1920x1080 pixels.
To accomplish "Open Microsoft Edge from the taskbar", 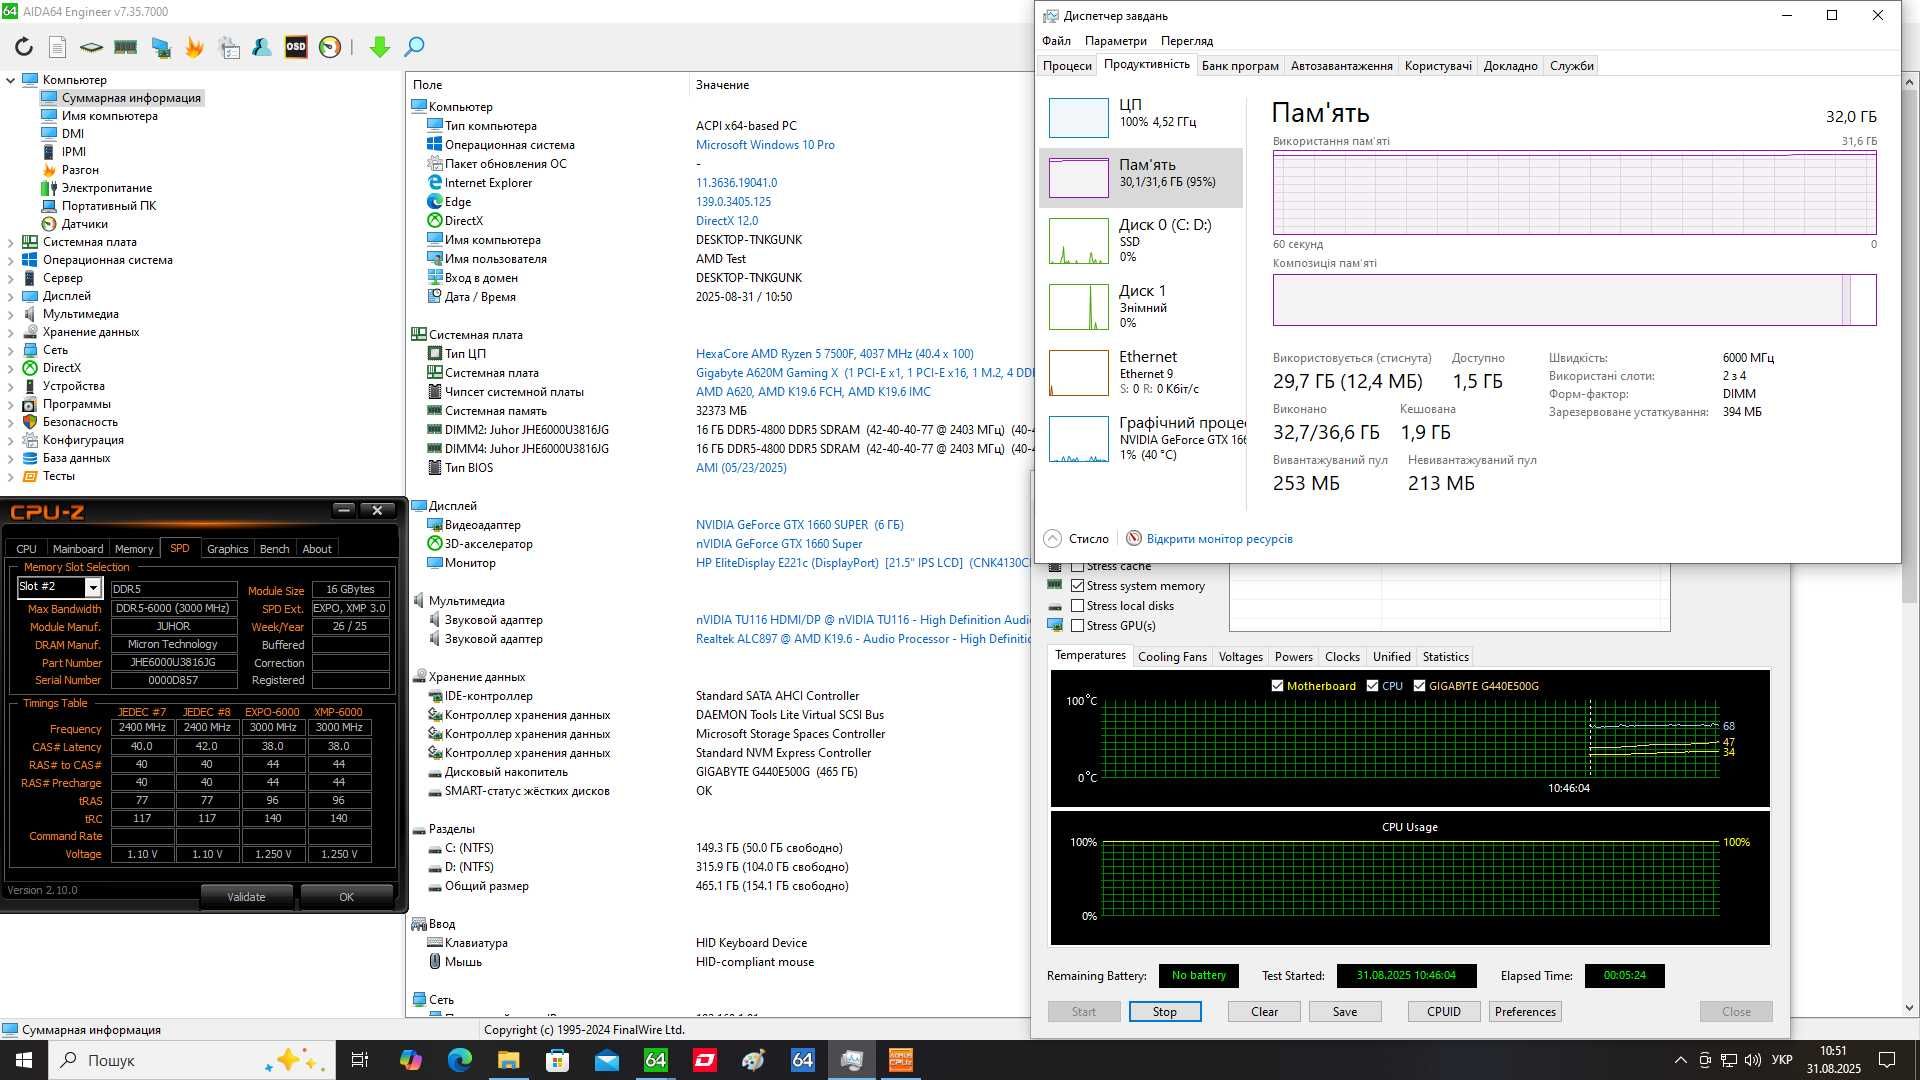I will click(459, 1060).
